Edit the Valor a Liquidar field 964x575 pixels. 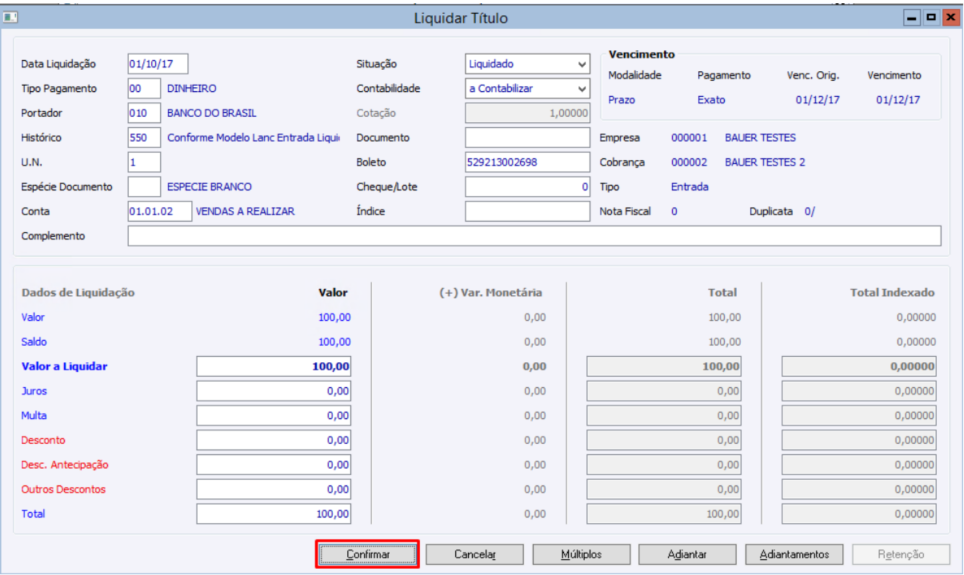point(274,367)
